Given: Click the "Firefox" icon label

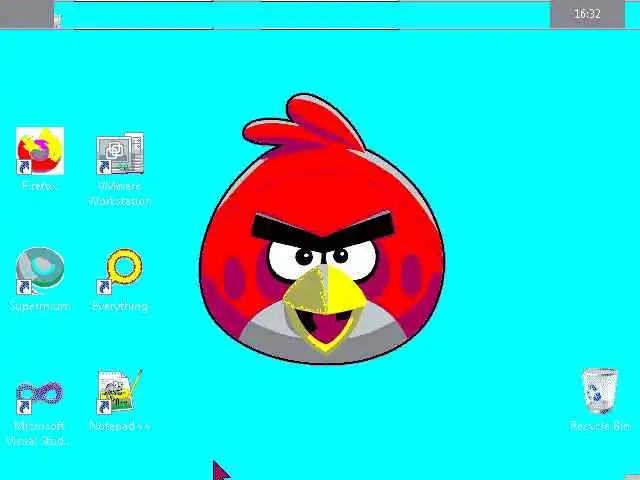Looking at the screenshot, I should click(39, 186).
